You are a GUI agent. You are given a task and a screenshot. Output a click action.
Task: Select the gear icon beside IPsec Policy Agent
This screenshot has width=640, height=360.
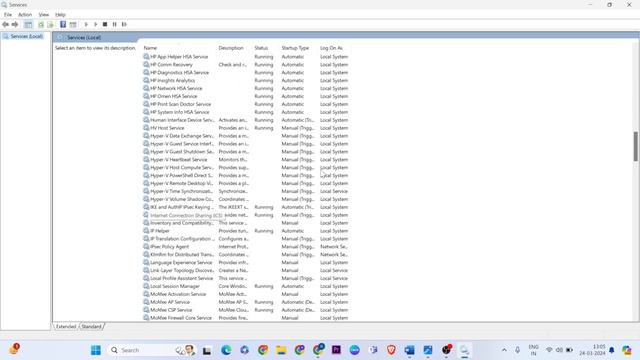click(x=146, y=247)
